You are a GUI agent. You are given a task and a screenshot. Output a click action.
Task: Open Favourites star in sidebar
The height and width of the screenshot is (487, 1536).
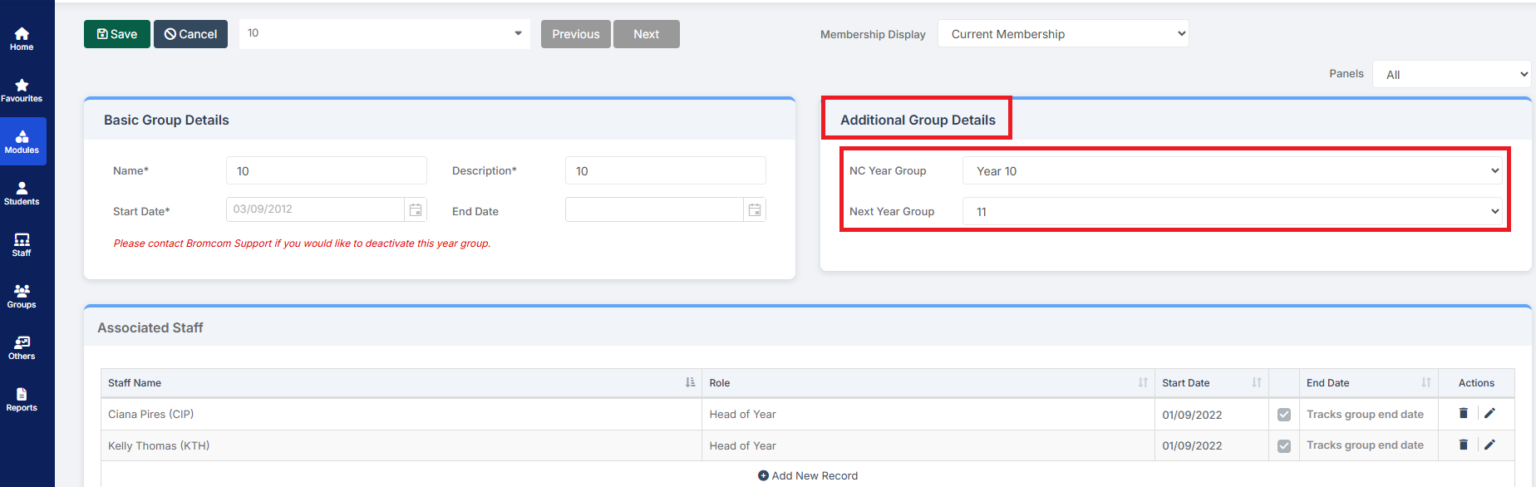22,91
